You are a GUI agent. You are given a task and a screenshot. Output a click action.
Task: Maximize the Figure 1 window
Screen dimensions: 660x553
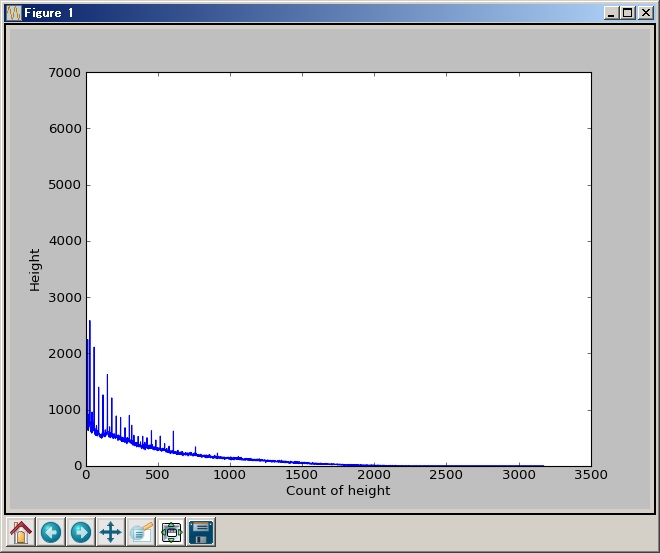[628, 13]
